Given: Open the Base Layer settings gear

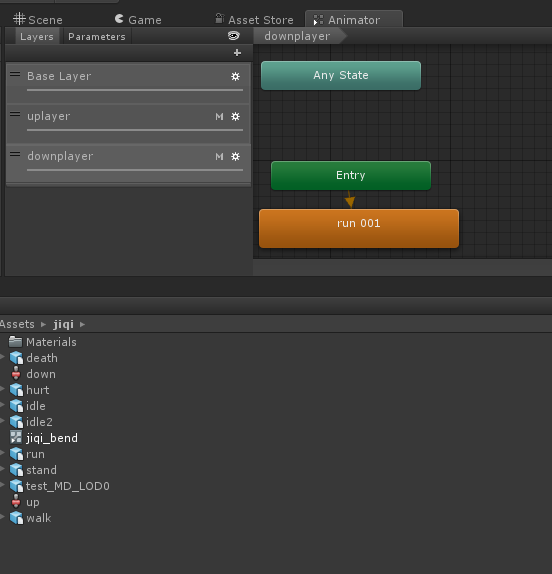Looking at the screenshot, I should pyautogui.click(x=235, y=77).
